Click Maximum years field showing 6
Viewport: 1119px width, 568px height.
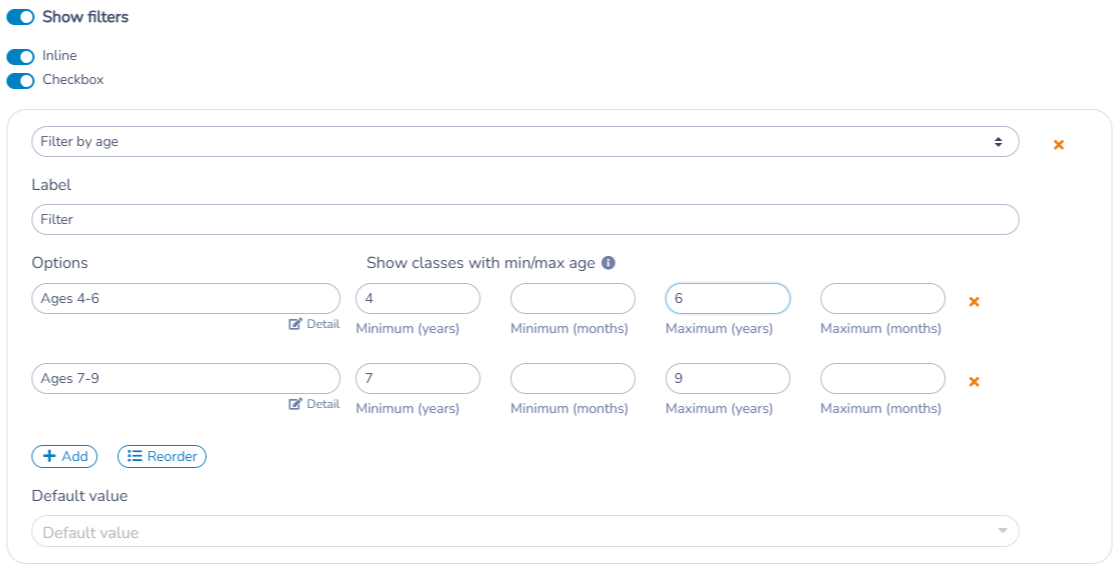(727, 298)
